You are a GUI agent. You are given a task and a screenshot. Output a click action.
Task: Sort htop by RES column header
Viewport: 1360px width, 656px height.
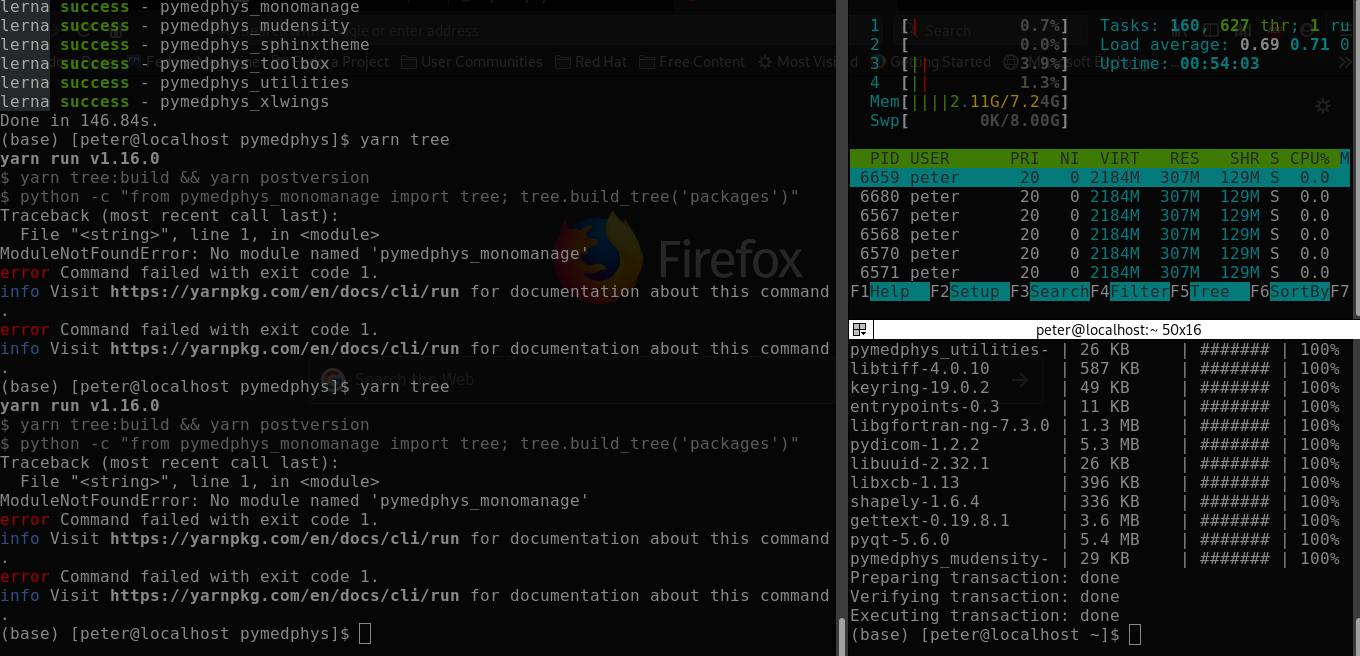1185,158
